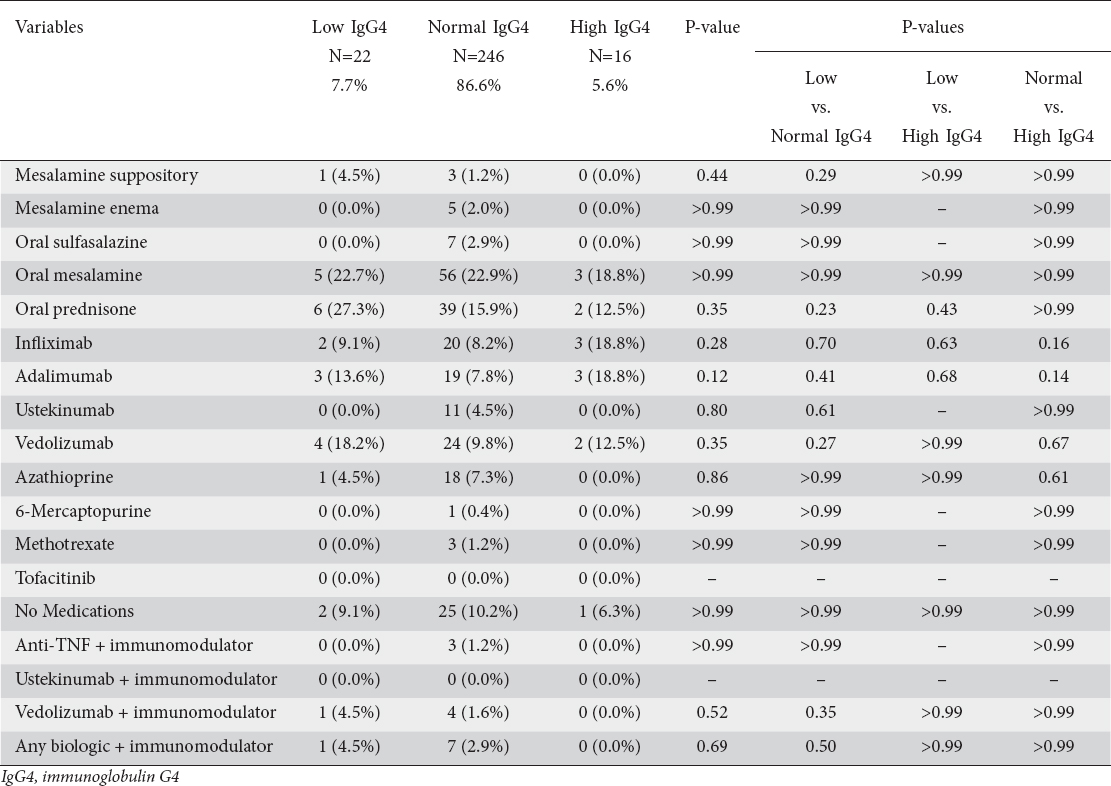Click the "Oral prednisone" row label
The width and height of the screenshot is (1111, 786).
click(x=76, y=309)
